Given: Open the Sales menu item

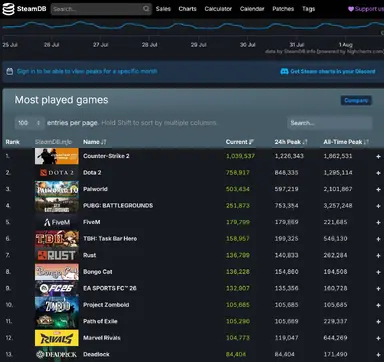Looking at the screenshot, I should pos(163,9).
